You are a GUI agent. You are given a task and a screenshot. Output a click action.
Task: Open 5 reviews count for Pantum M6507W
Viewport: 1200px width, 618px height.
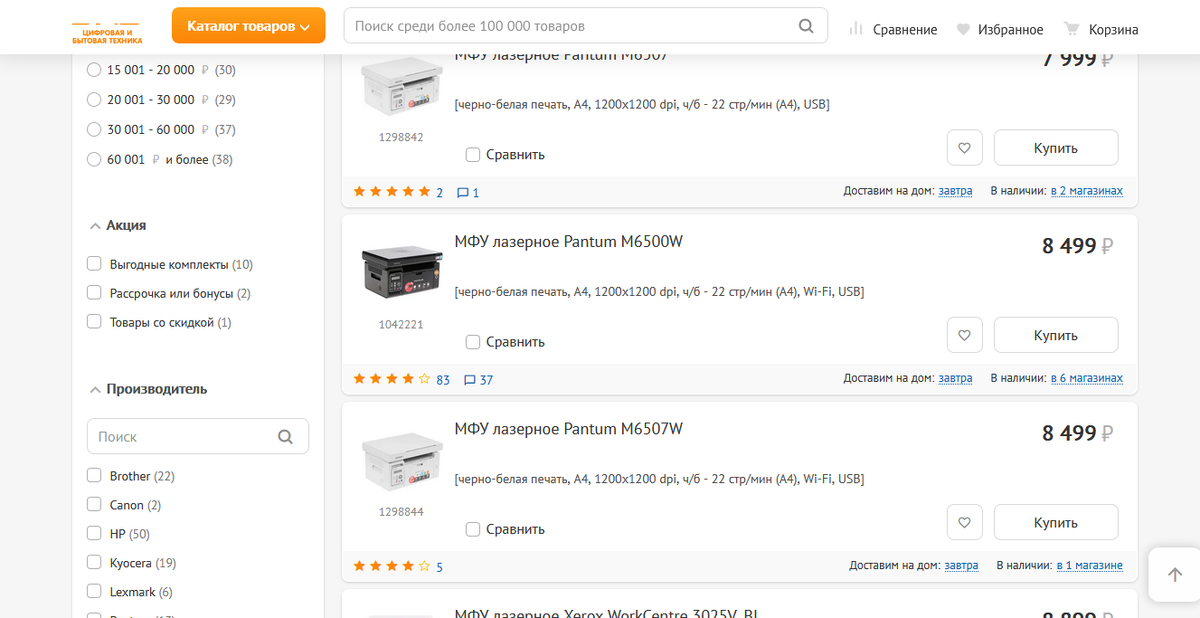[x=439, y=567]
